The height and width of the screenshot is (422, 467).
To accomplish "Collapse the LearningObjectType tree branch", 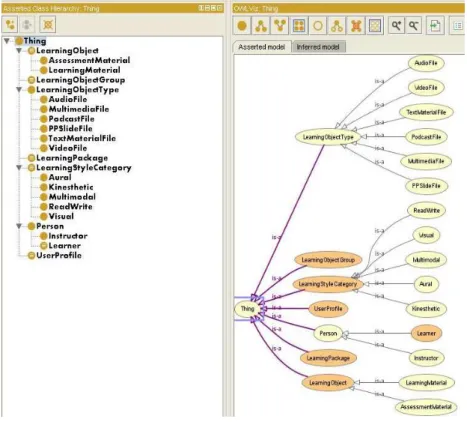I will tap(19, 90).
